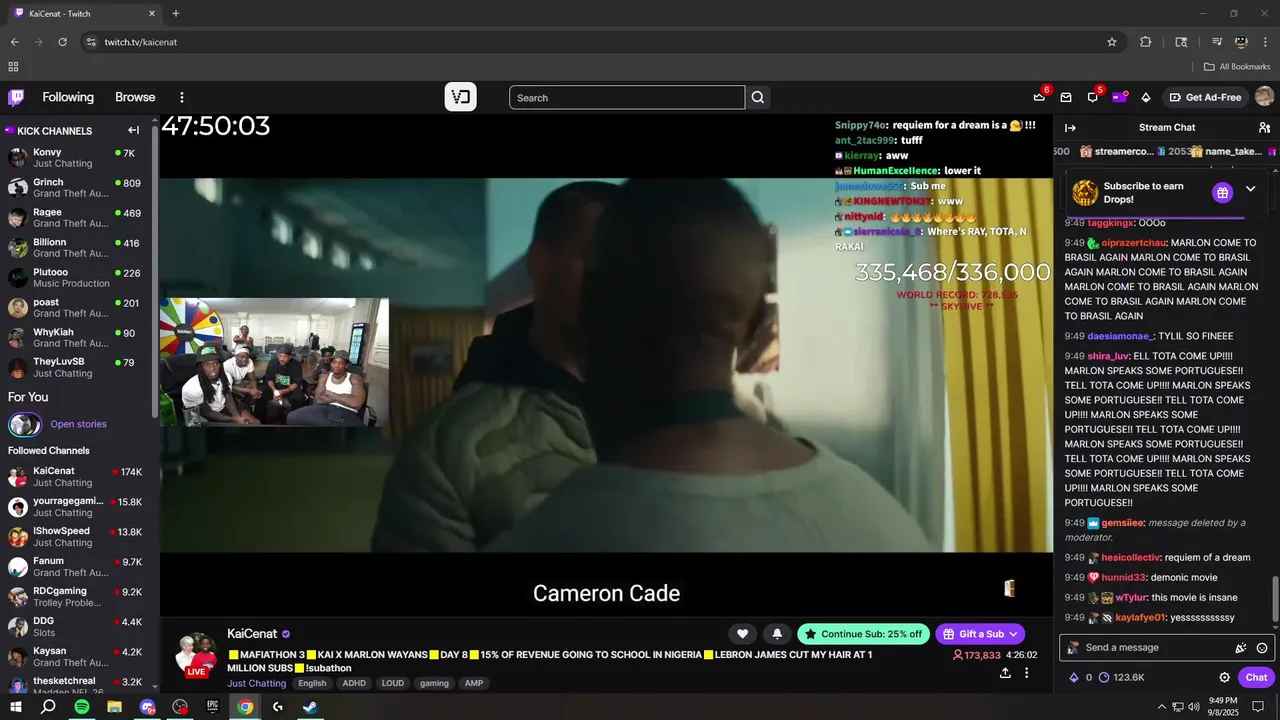
Task: Open more stream options below viewer count
Action: [1026, 673]
